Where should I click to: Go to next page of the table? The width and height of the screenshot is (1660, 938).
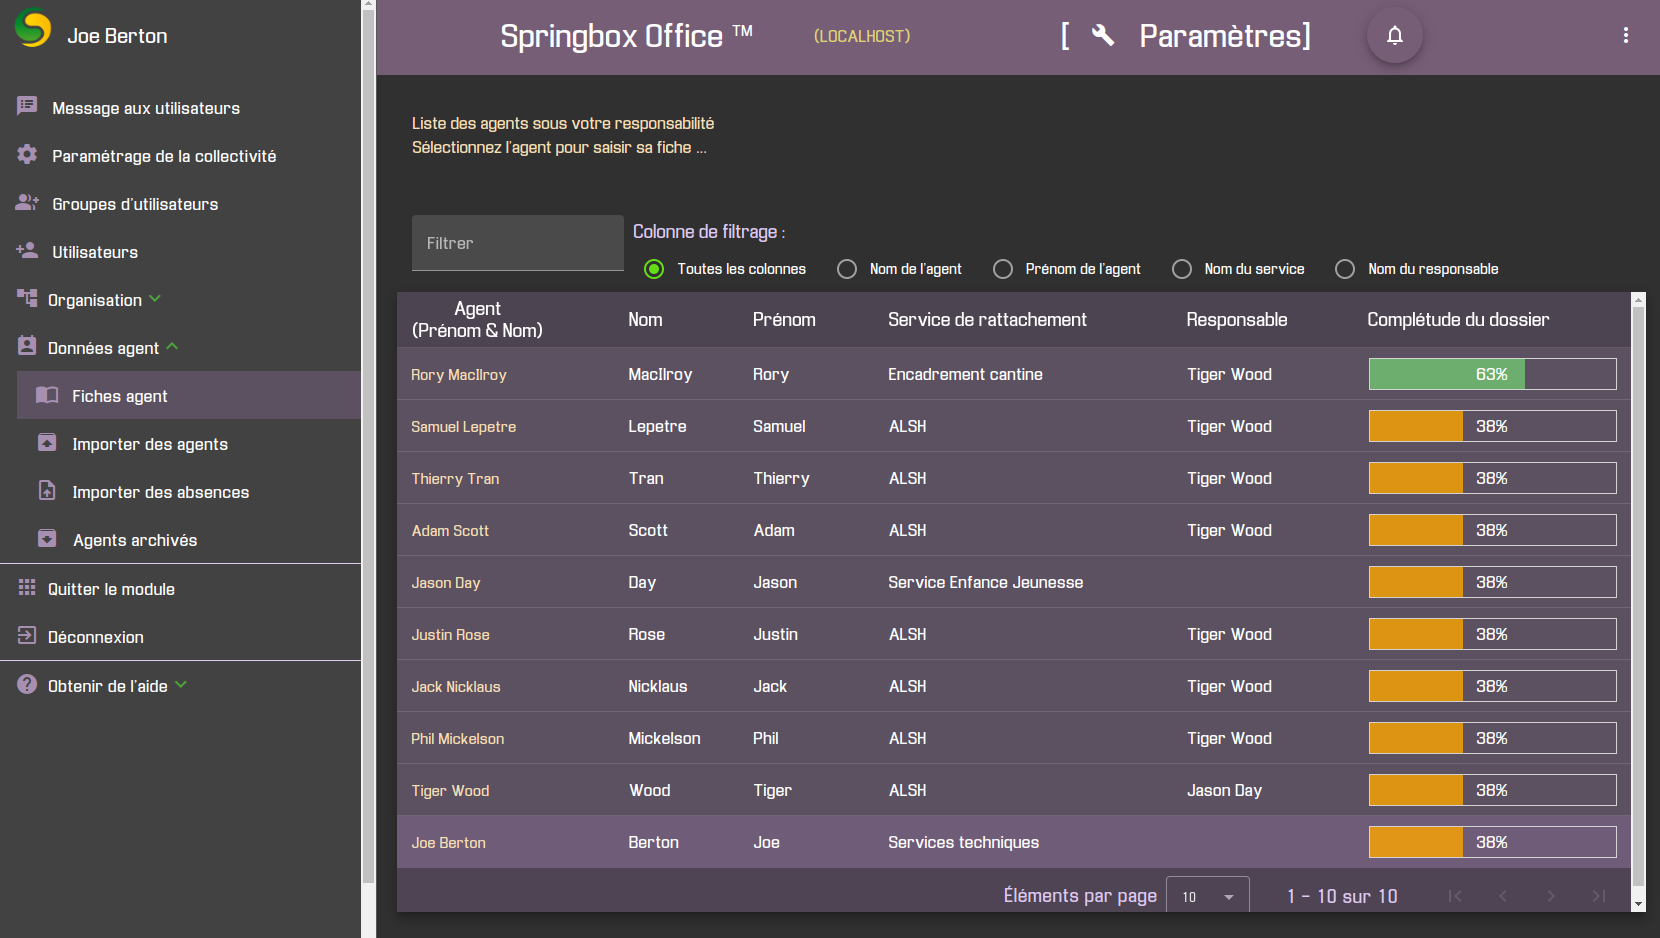[1551, 896]
